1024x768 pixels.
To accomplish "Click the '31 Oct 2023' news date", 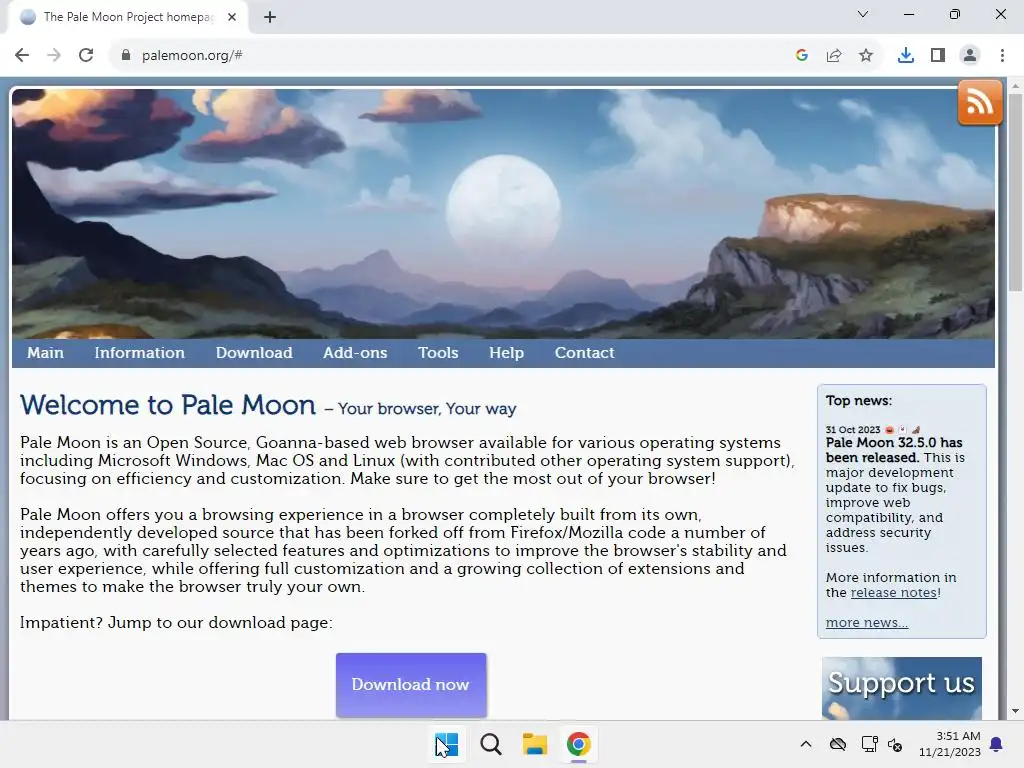I will [x=853, y=430].
